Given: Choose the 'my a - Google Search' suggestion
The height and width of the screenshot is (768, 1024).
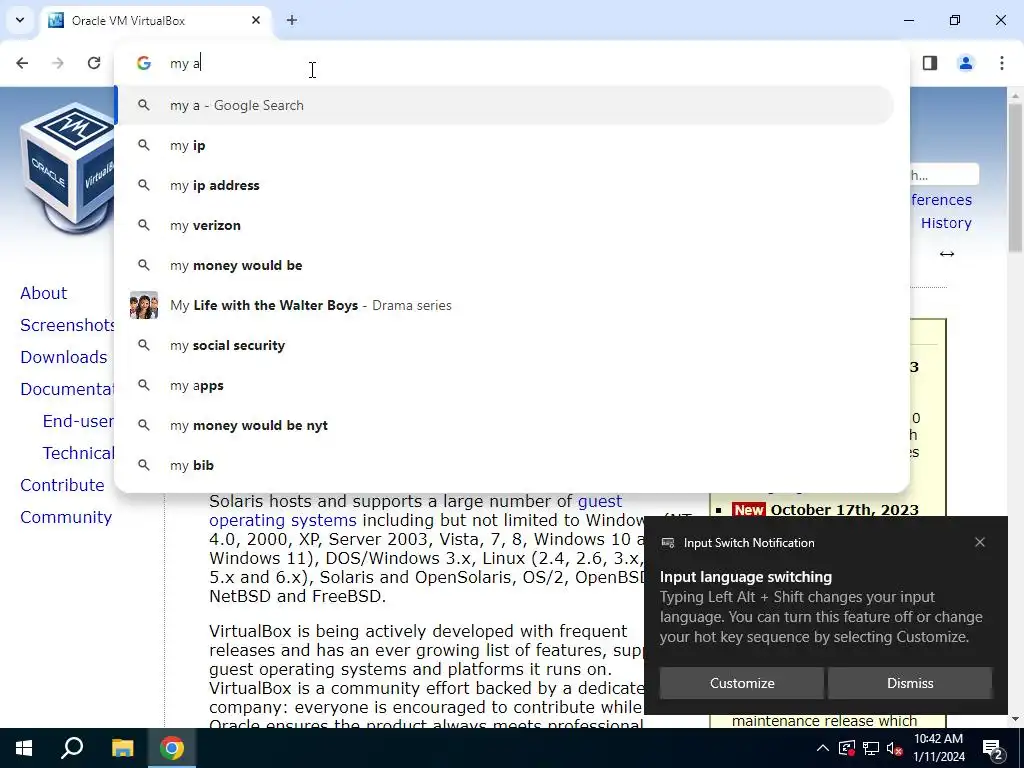Looking at the screenshot, I should [504, 105].
